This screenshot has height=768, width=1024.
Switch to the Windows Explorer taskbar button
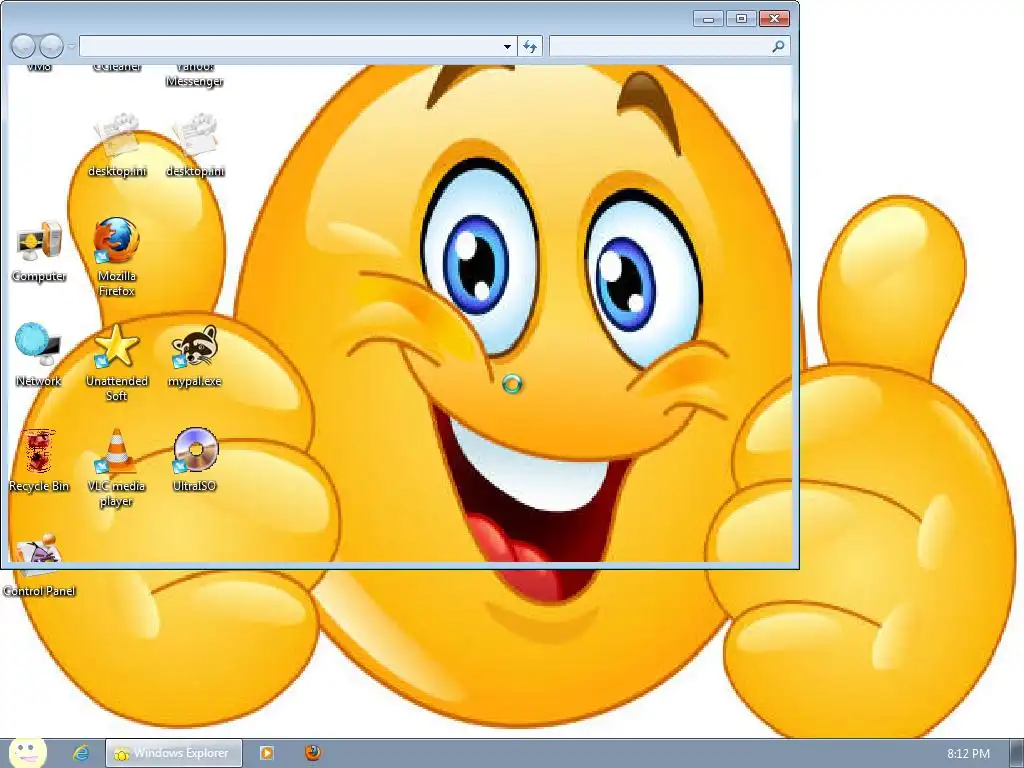174,753
